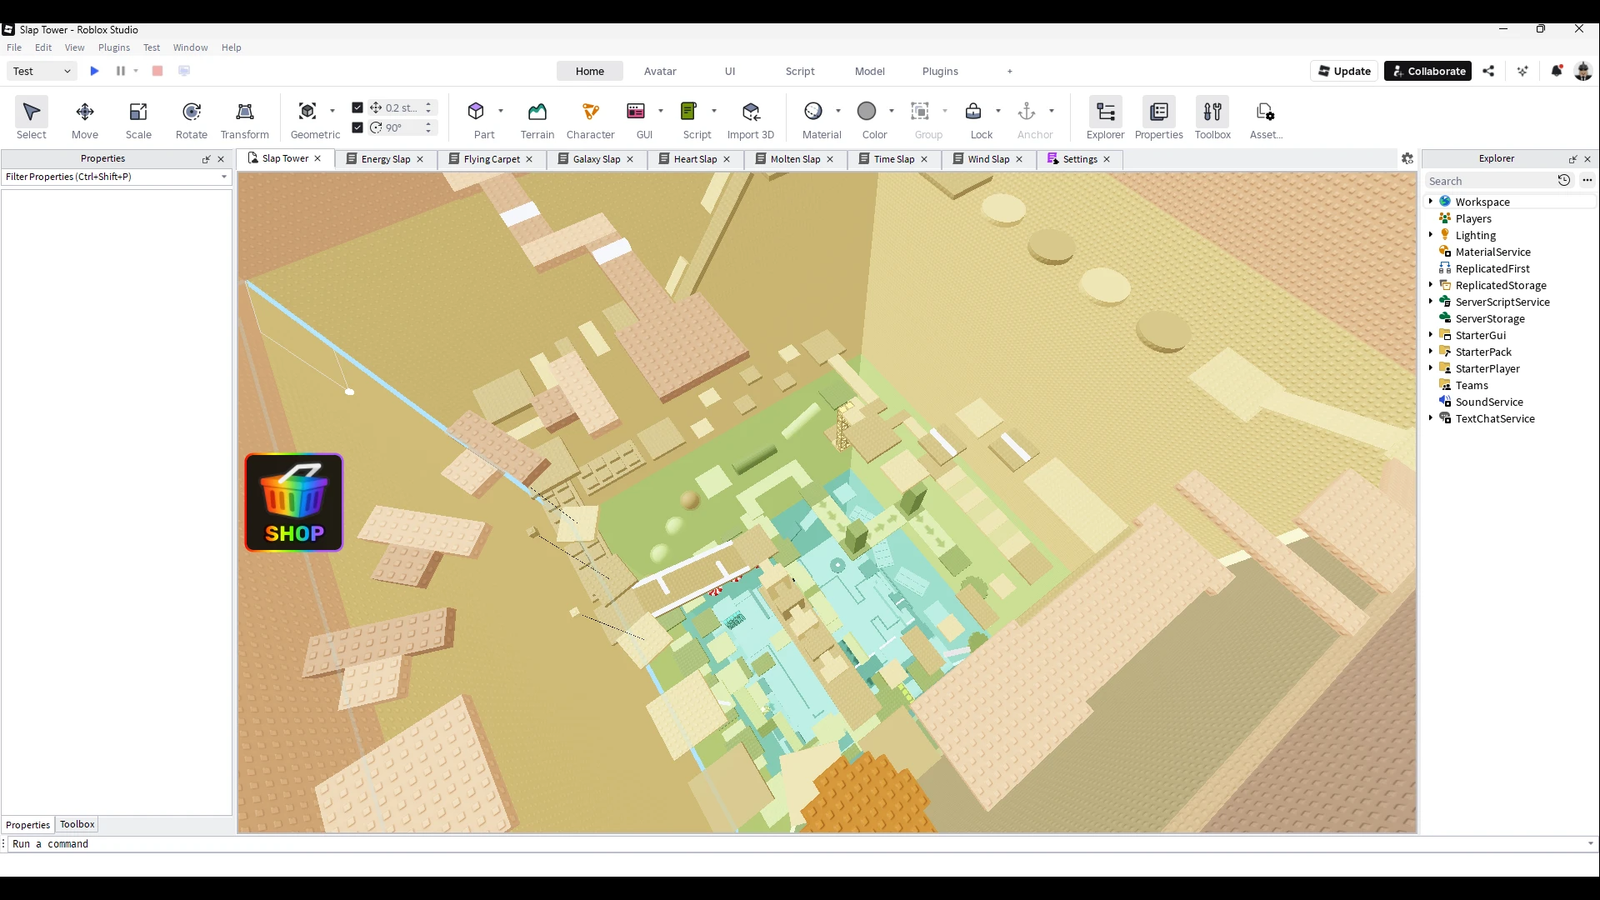1600x900 pixels.
Task: Toggle the Properties panel button
Action: [1159, 119]
